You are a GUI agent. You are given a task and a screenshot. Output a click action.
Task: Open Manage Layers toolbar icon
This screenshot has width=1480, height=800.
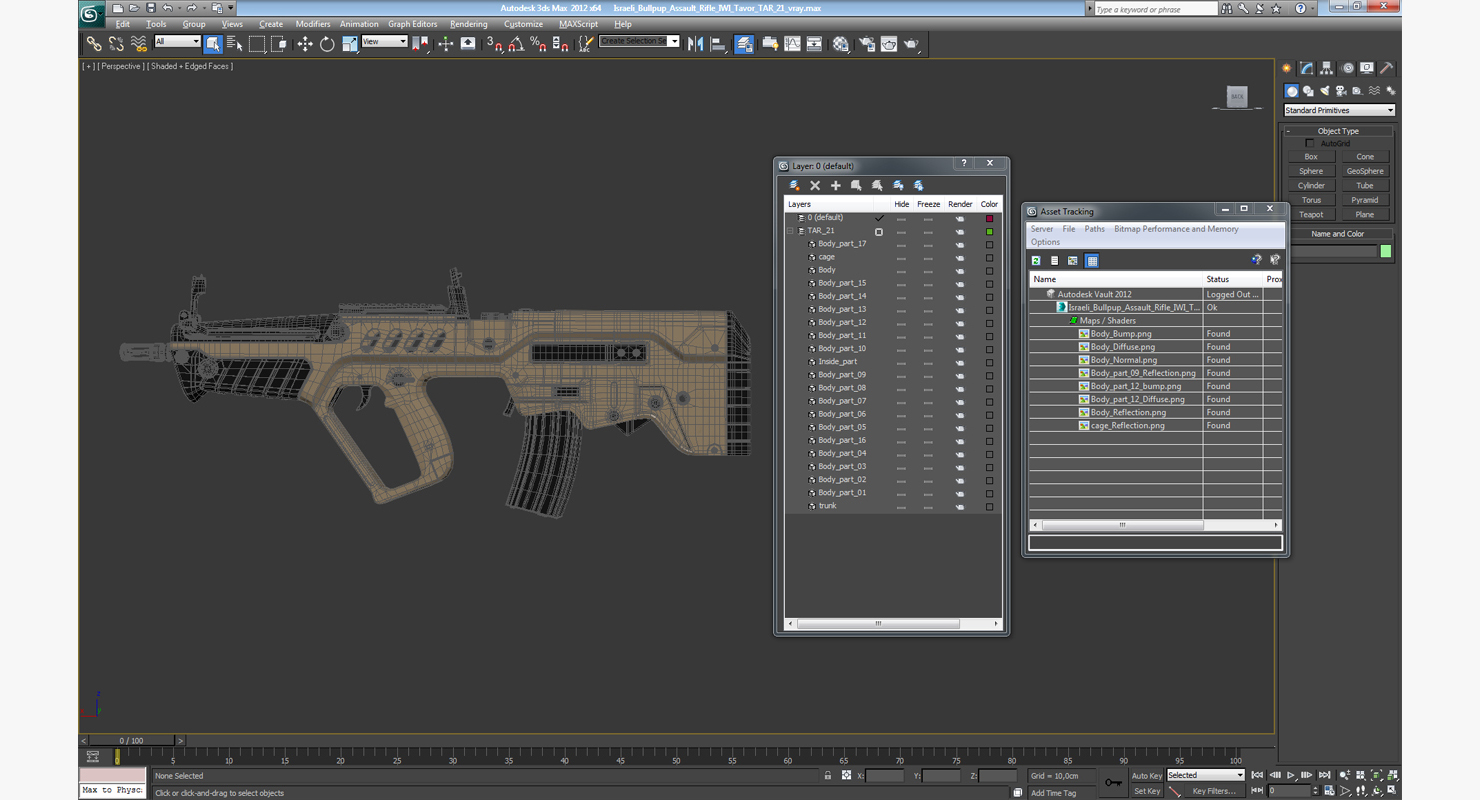tap(744, 44)
